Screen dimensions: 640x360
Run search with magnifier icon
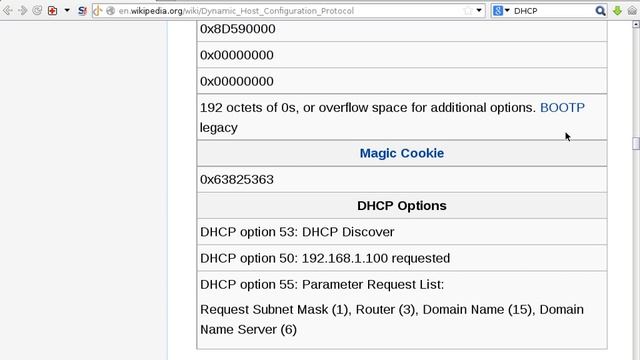tap(600, 11)
